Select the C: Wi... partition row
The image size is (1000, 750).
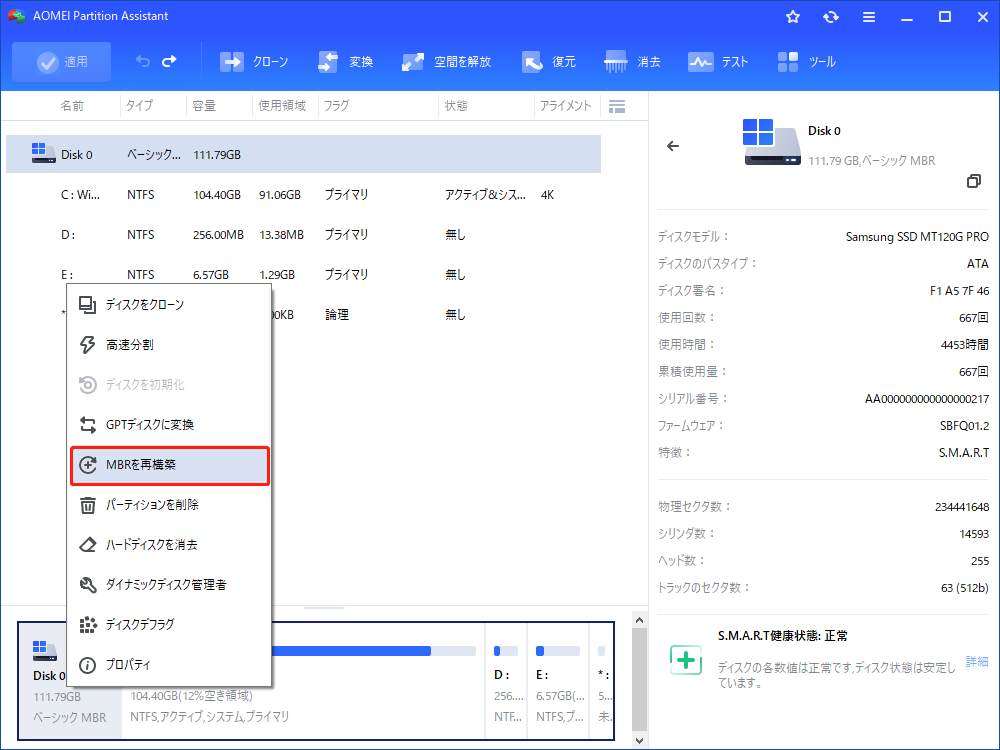click(x=304, y=195)
